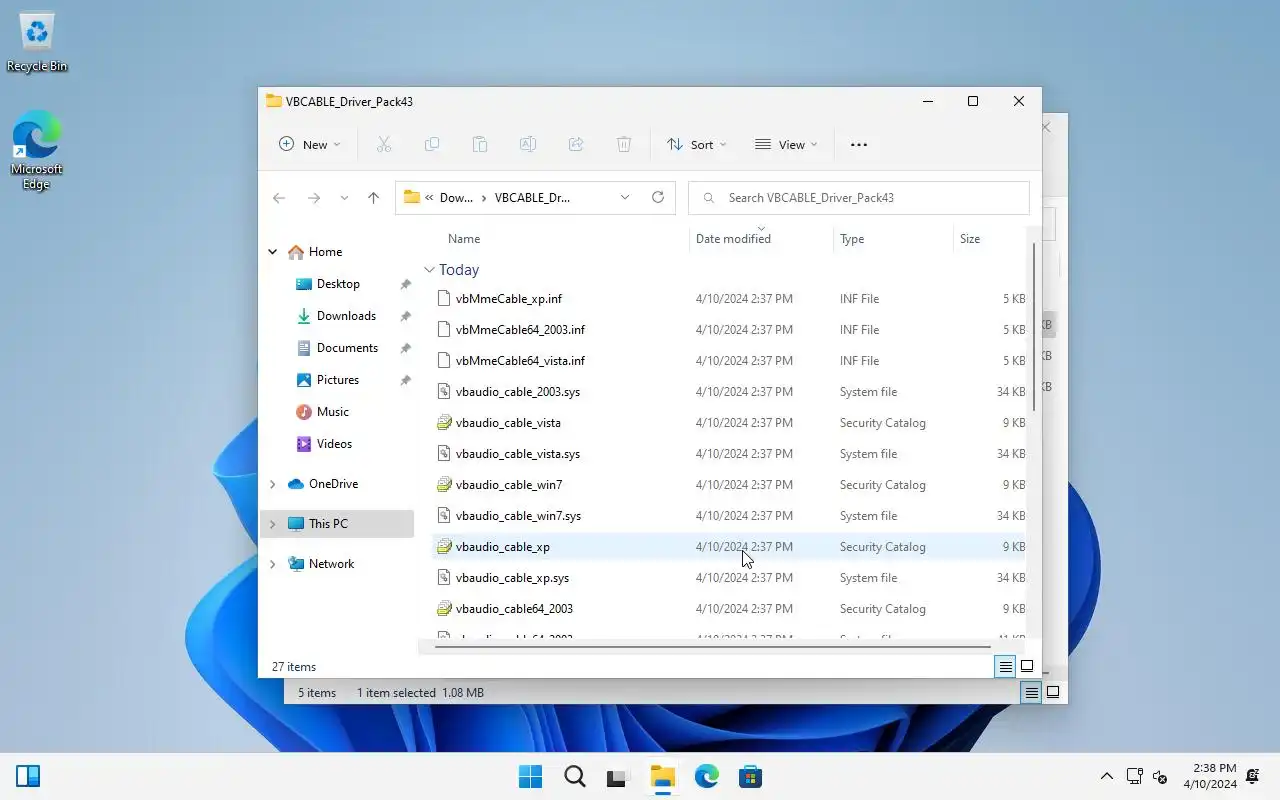Open Task View on taskbar

pos(618,776)
